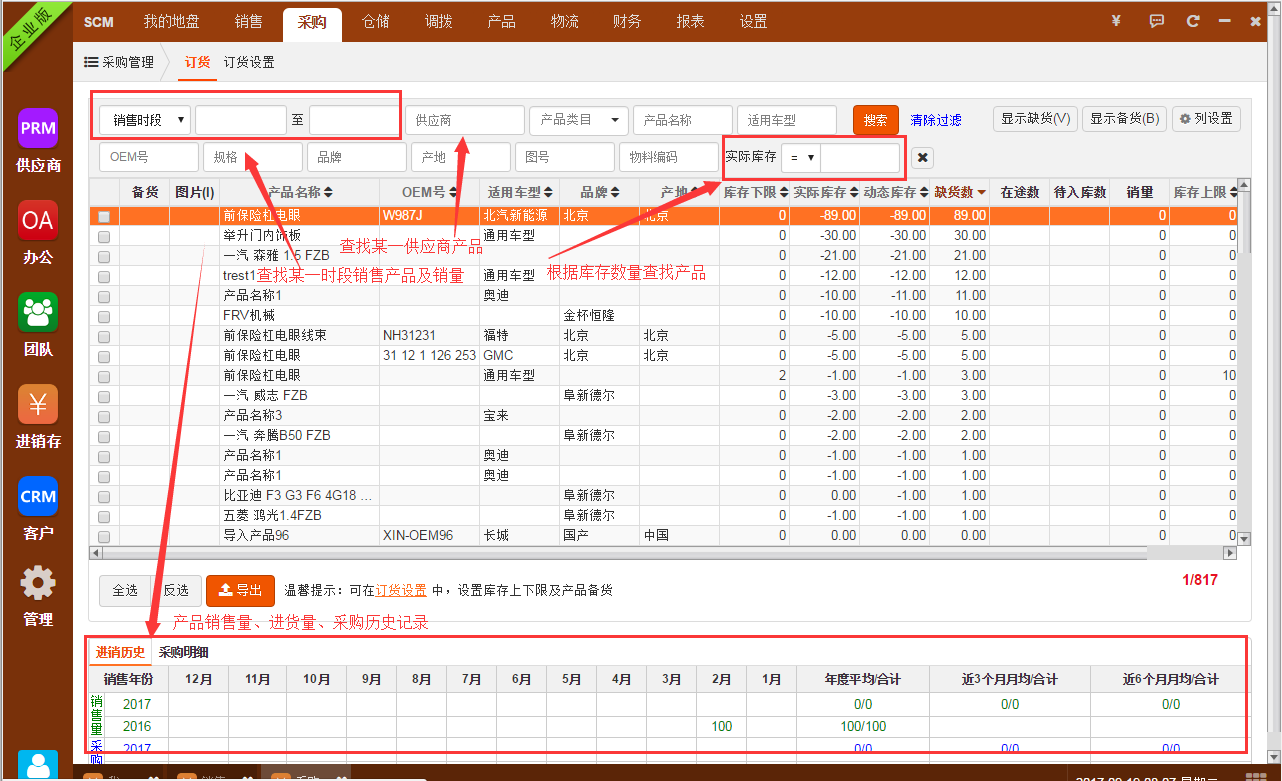Click the chat message icon in top bar

[1157, 21]
